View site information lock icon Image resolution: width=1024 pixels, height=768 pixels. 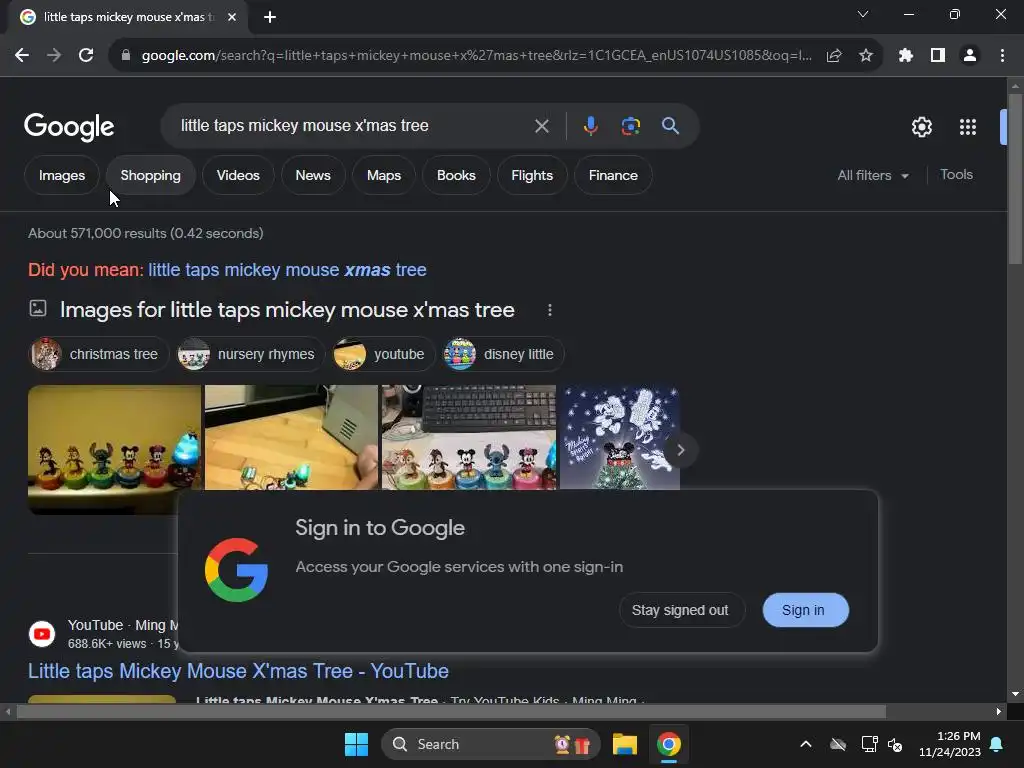(126, 56)
